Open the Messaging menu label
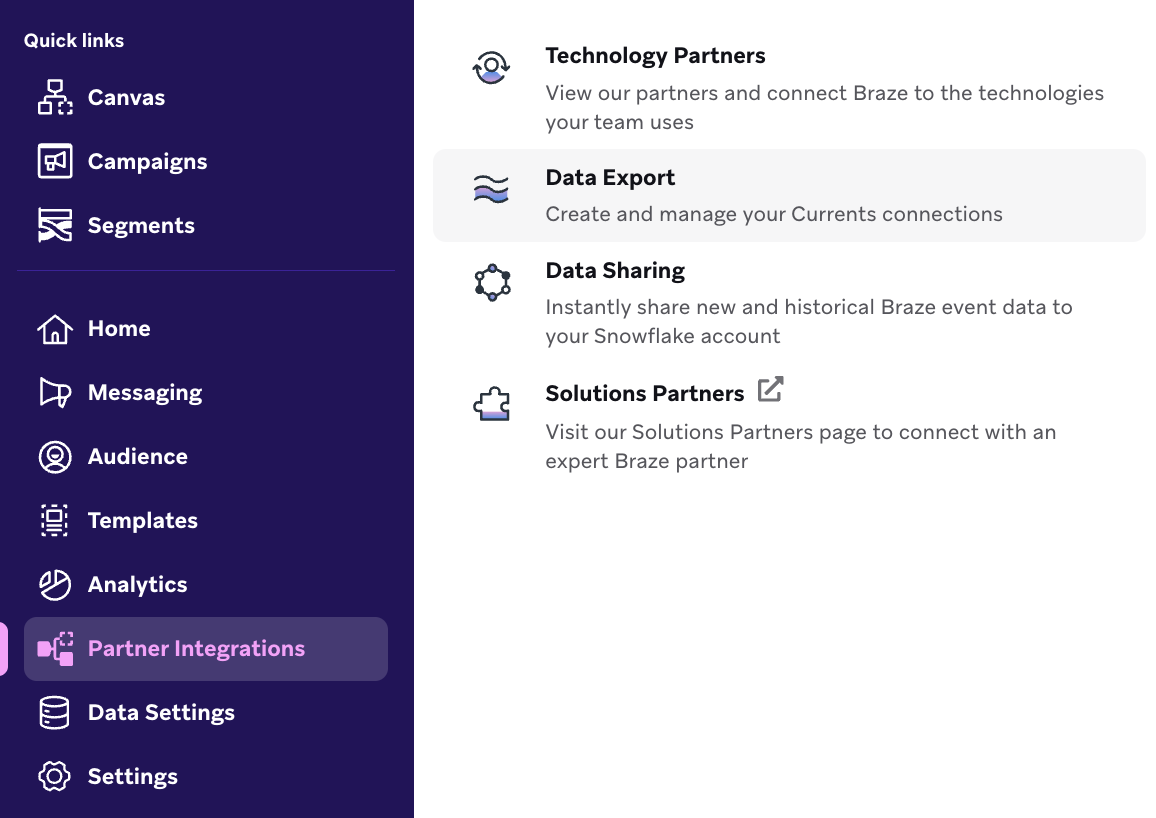1156x818 pixels. pyautogui.click(x=144, y=393)
